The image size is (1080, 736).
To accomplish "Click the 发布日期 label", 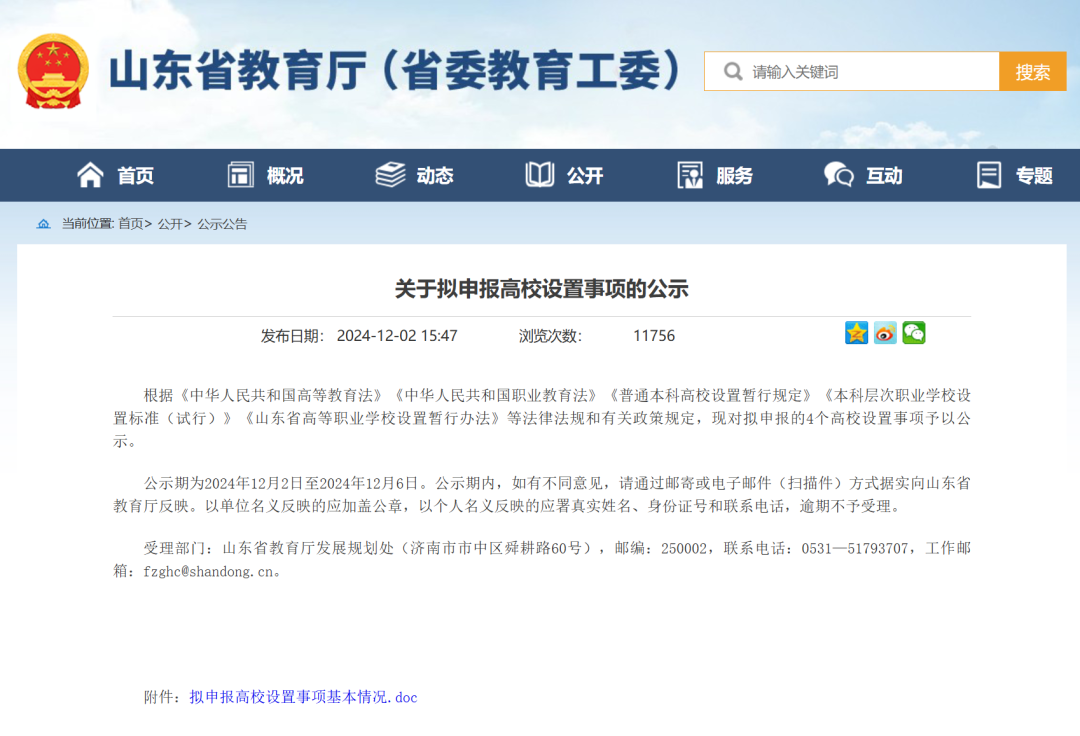I will [292, 335].
